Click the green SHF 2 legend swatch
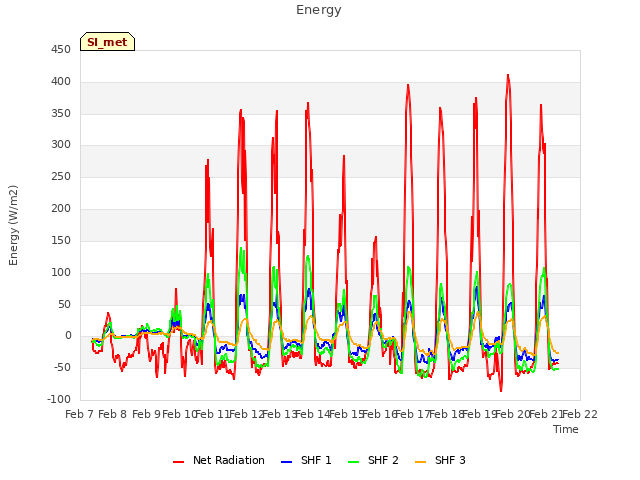The width and height of the screenshot is (640, 480). 353,462
